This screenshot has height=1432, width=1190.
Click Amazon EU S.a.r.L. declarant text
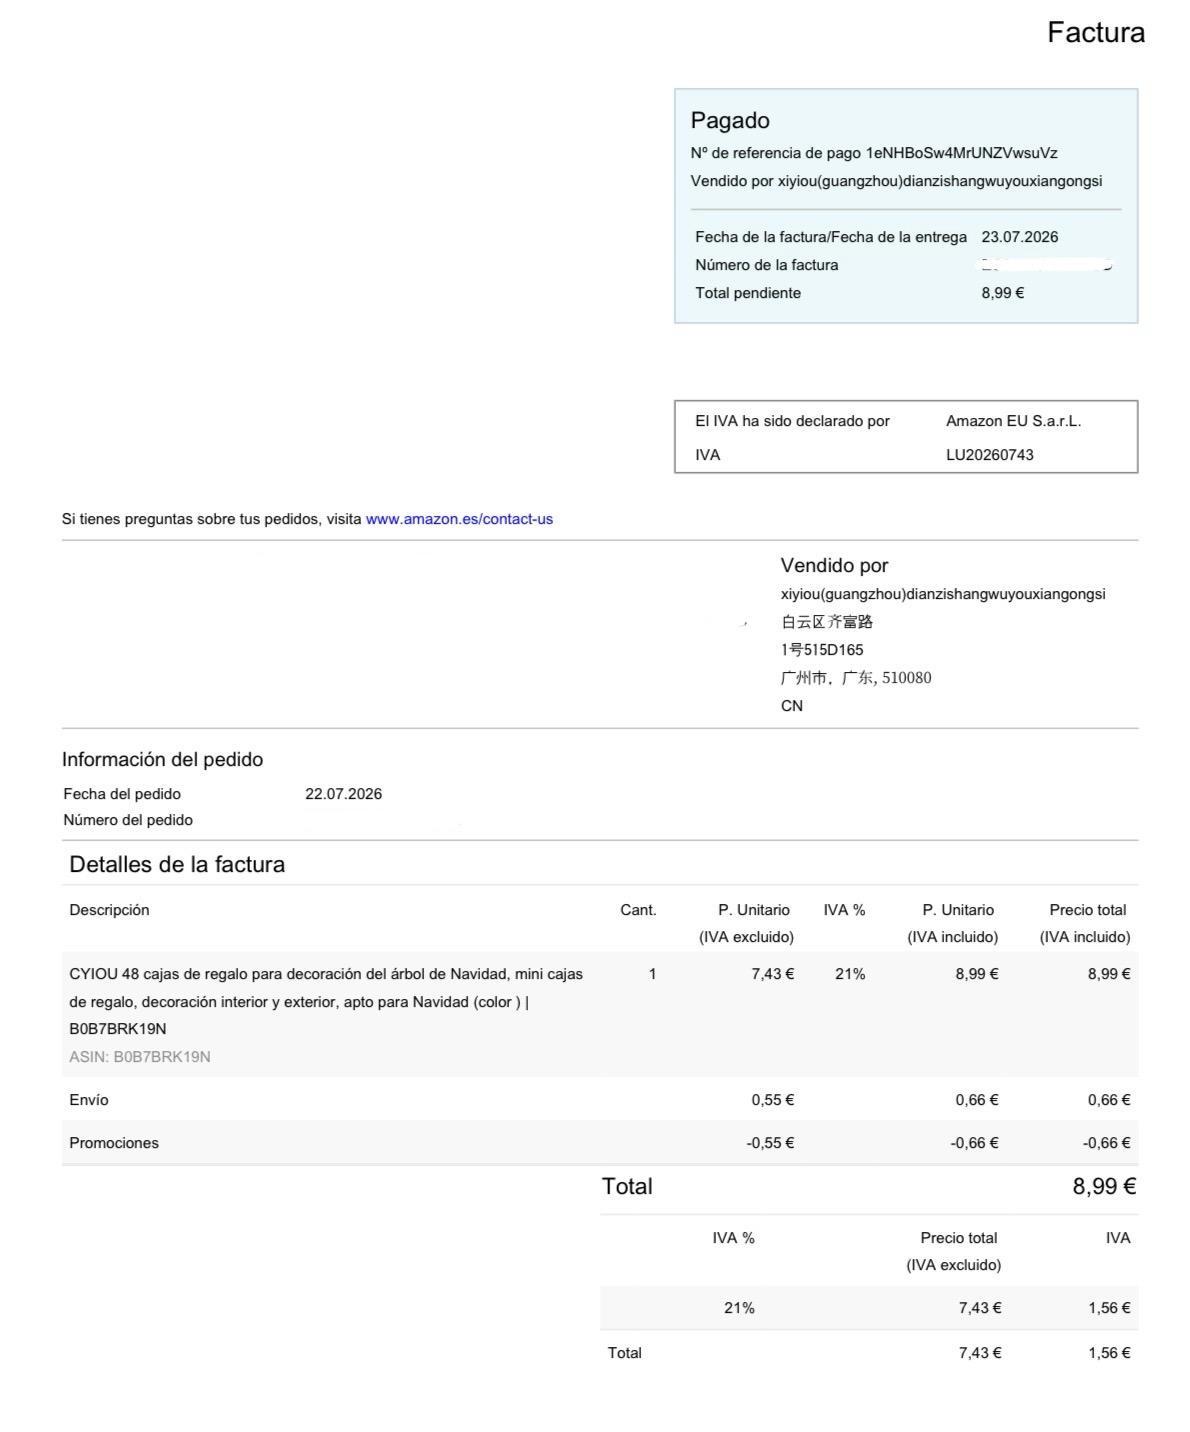1014,421
